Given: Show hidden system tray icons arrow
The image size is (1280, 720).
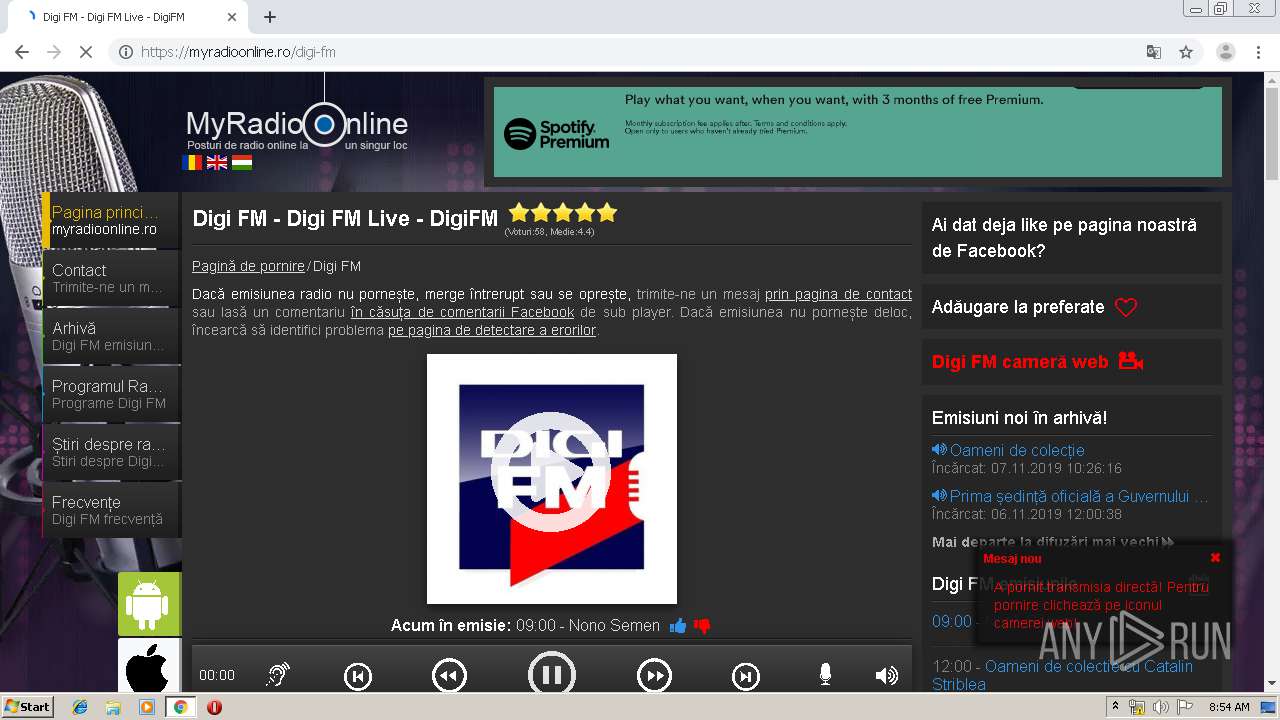Looking at the screenshot, I should [x=1116, y=706].
